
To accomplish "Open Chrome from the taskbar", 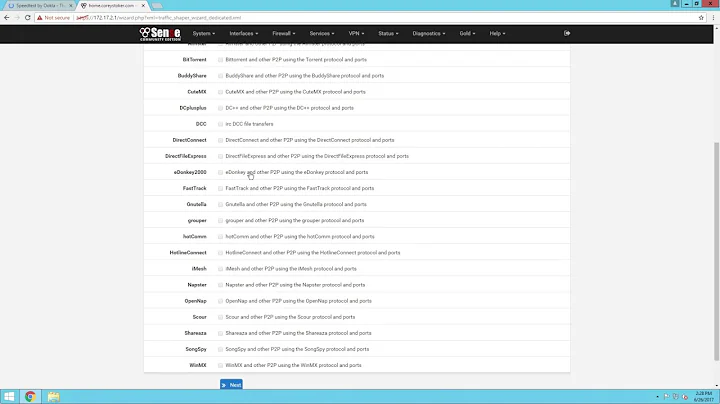I will pyautogui.click(x=30, y=396).
